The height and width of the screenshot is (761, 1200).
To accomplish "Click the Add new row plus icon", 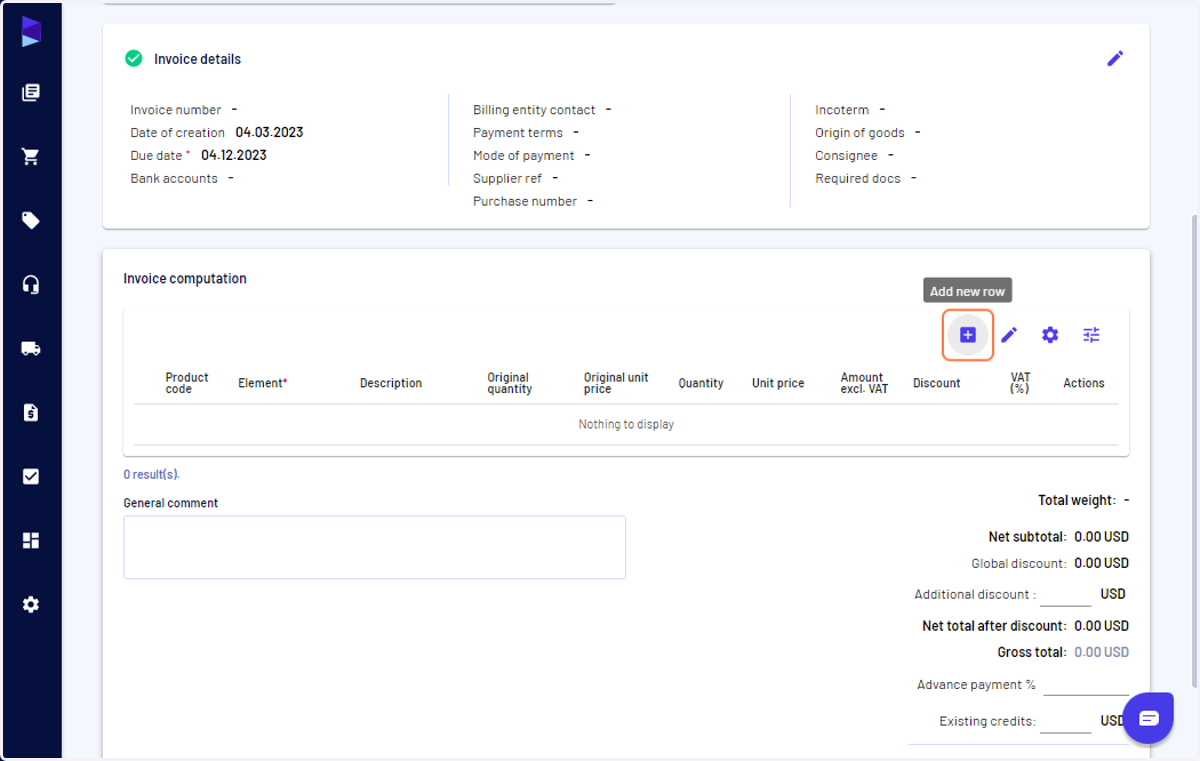I will tap(968, 335).
